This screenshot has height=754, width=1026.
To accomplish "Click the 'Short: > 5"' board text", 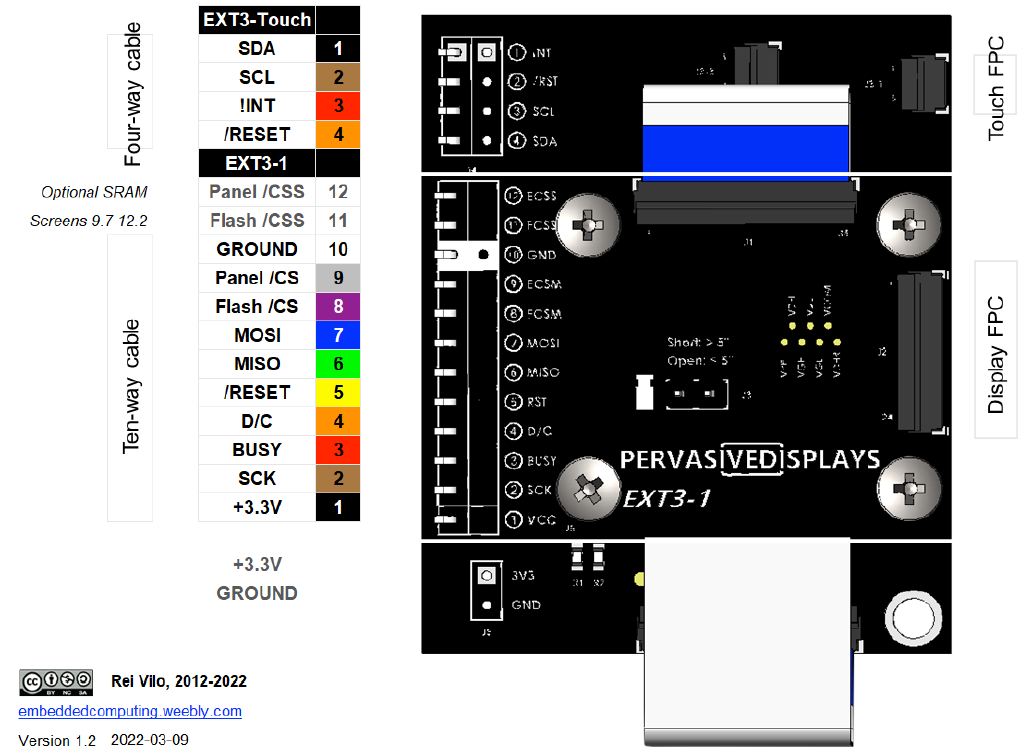I will 698,342.
